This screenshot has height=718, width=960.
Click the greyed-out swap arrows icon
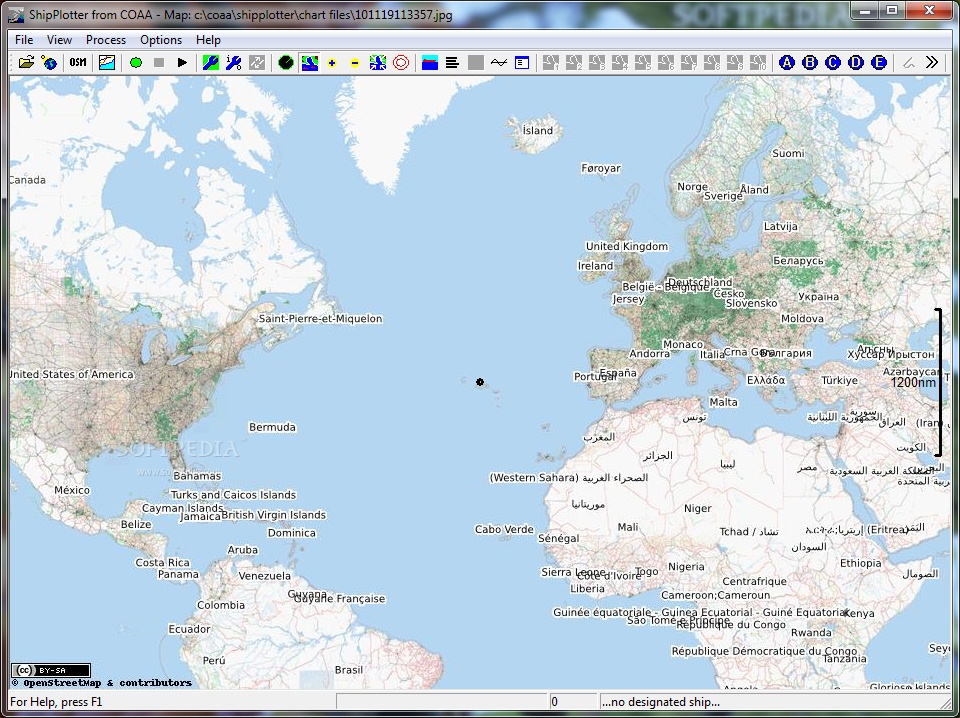(x=257, y=62)
